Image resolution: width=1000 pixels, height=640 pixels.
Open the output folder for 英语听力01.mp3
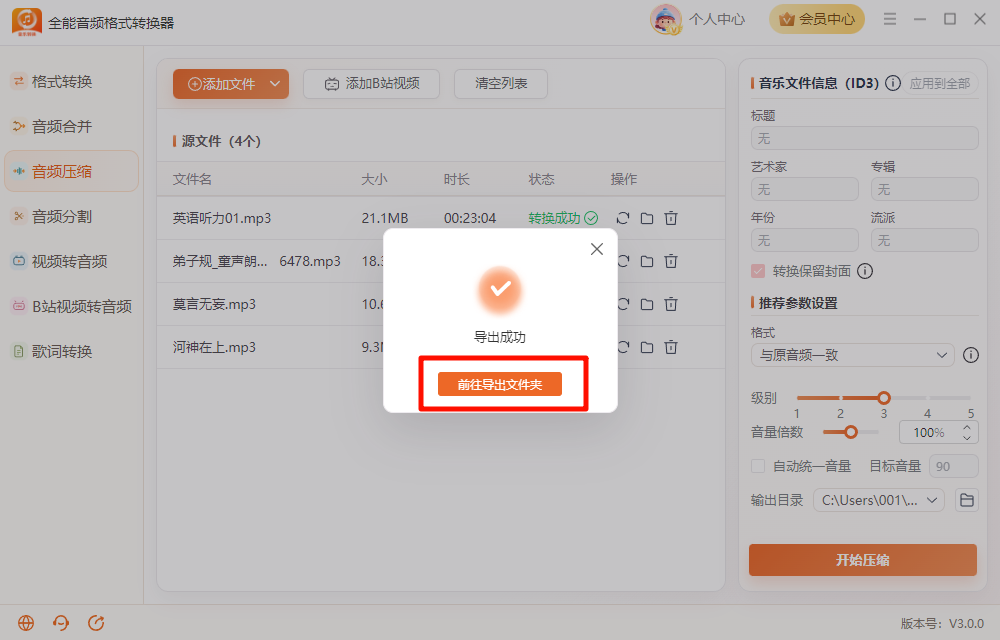click(647, 218)
